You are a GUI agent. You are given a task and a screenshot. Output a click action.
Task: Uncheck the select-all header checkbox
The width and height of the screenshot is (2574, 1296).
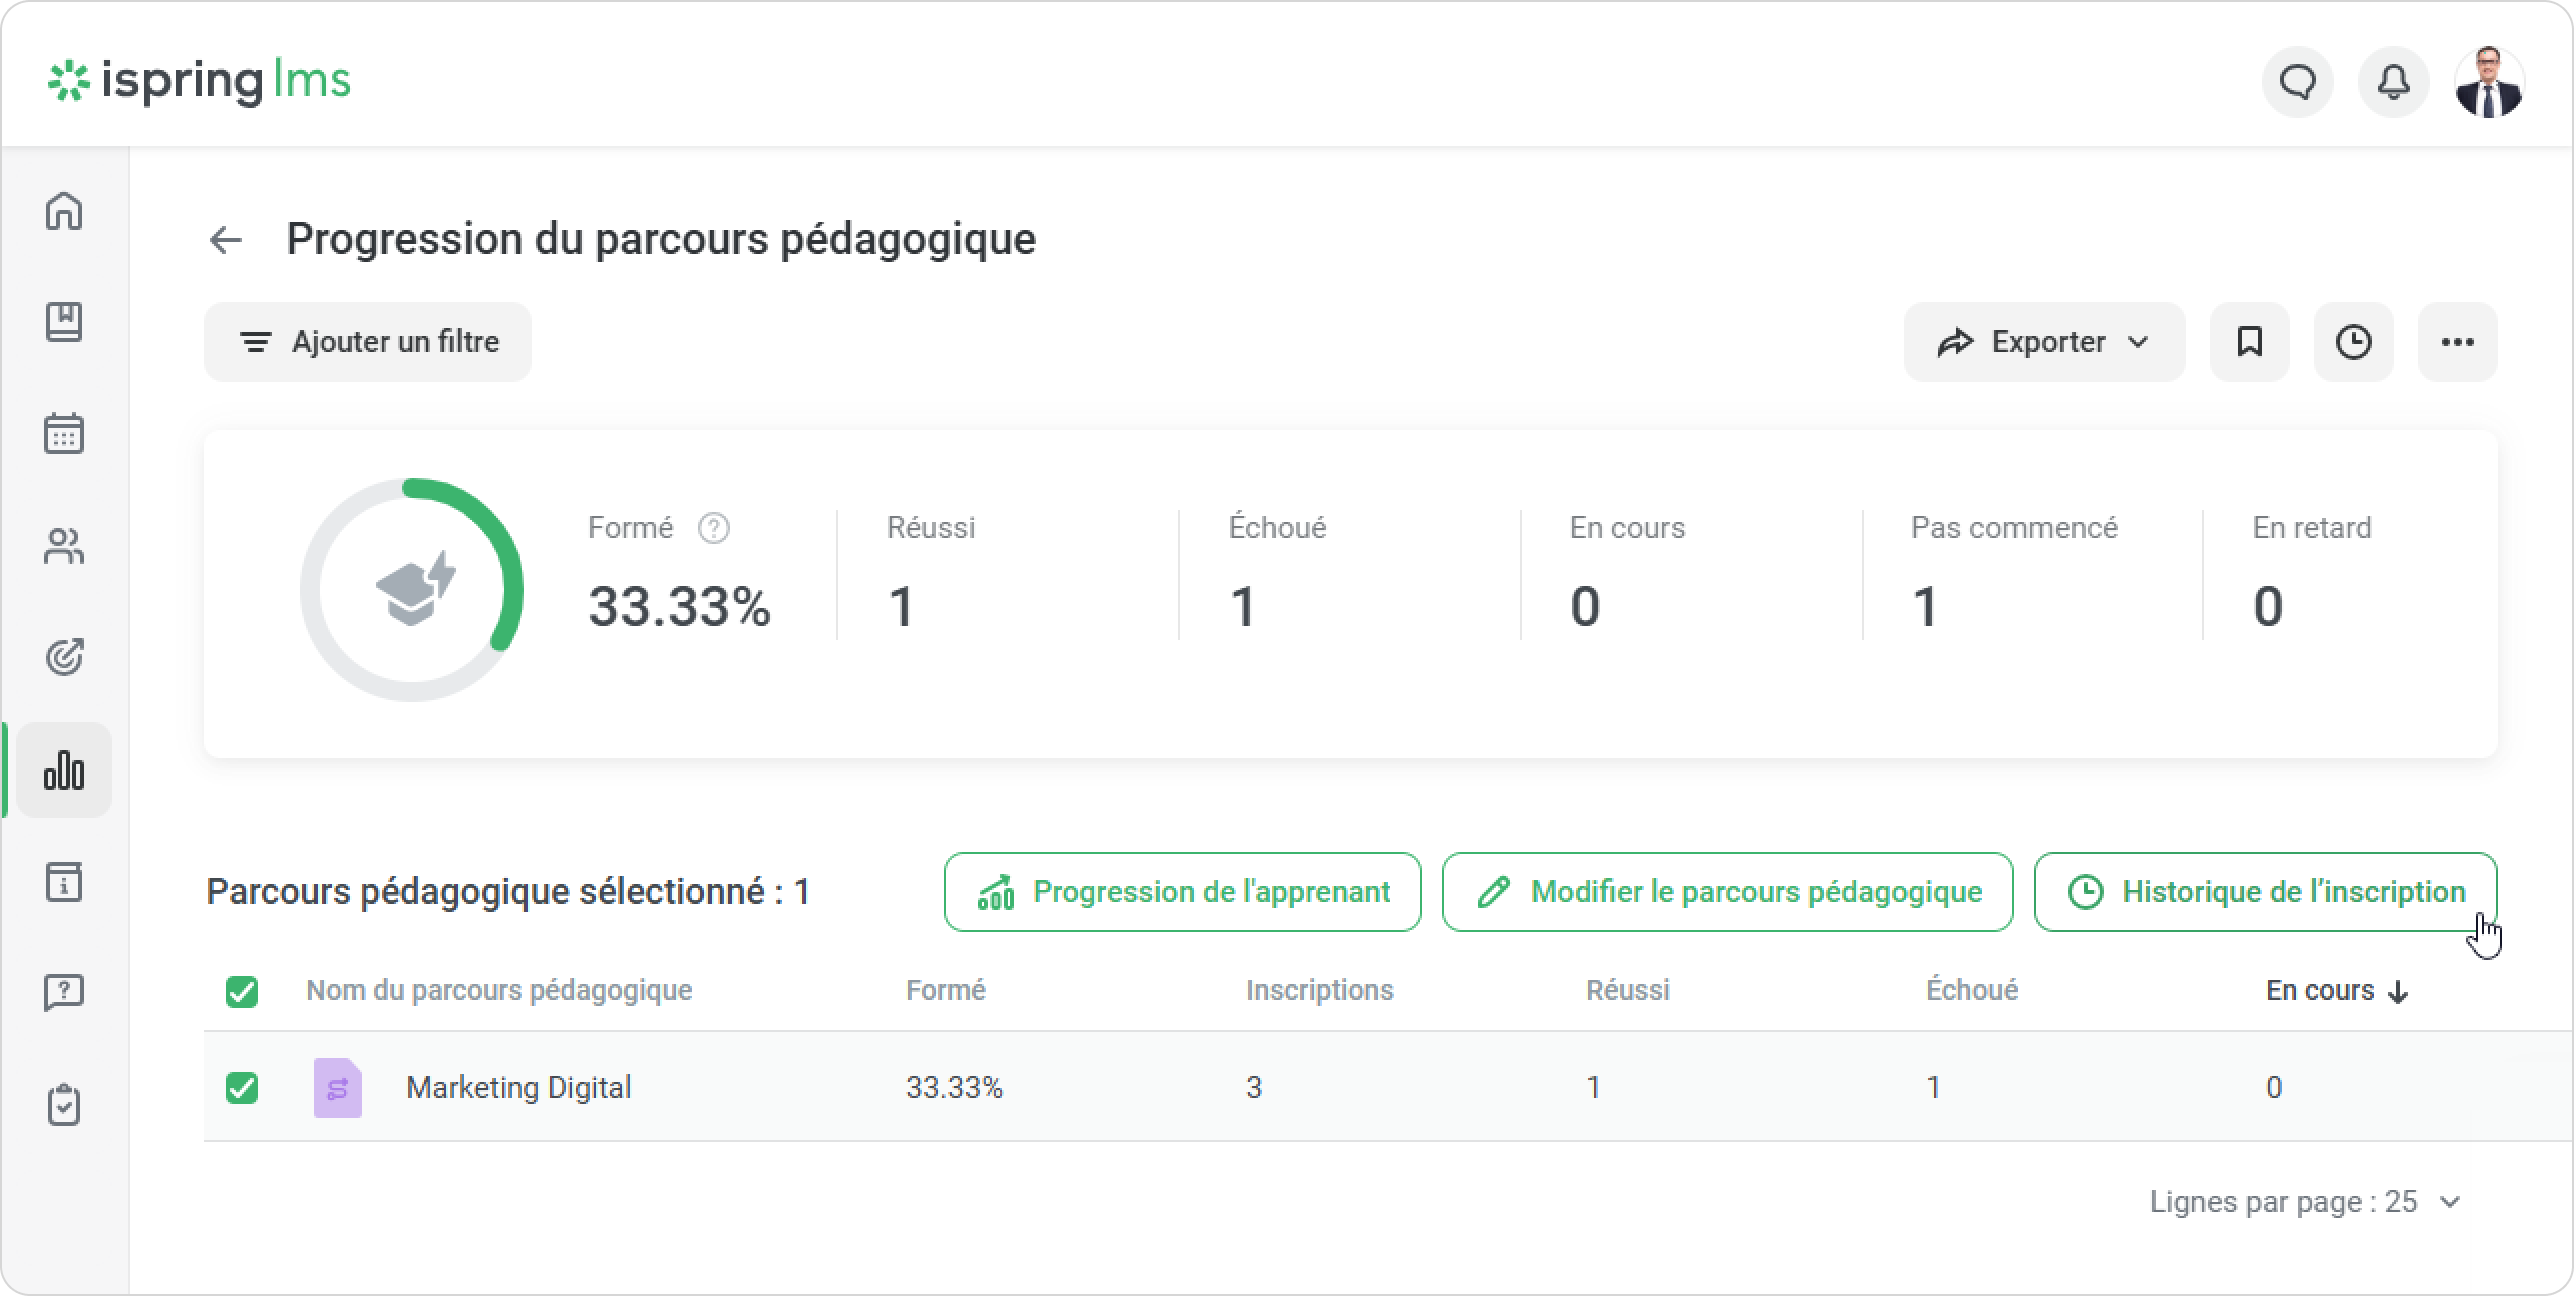click(242, 992)
